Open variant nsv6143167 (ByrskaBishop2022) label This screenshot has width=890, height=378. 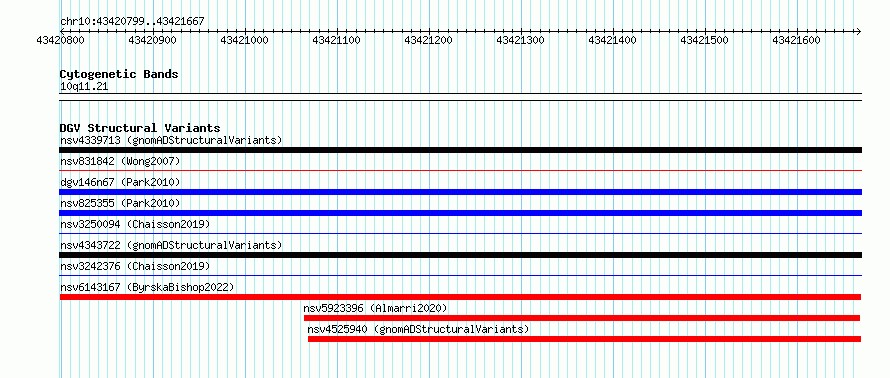pos(147,287)
